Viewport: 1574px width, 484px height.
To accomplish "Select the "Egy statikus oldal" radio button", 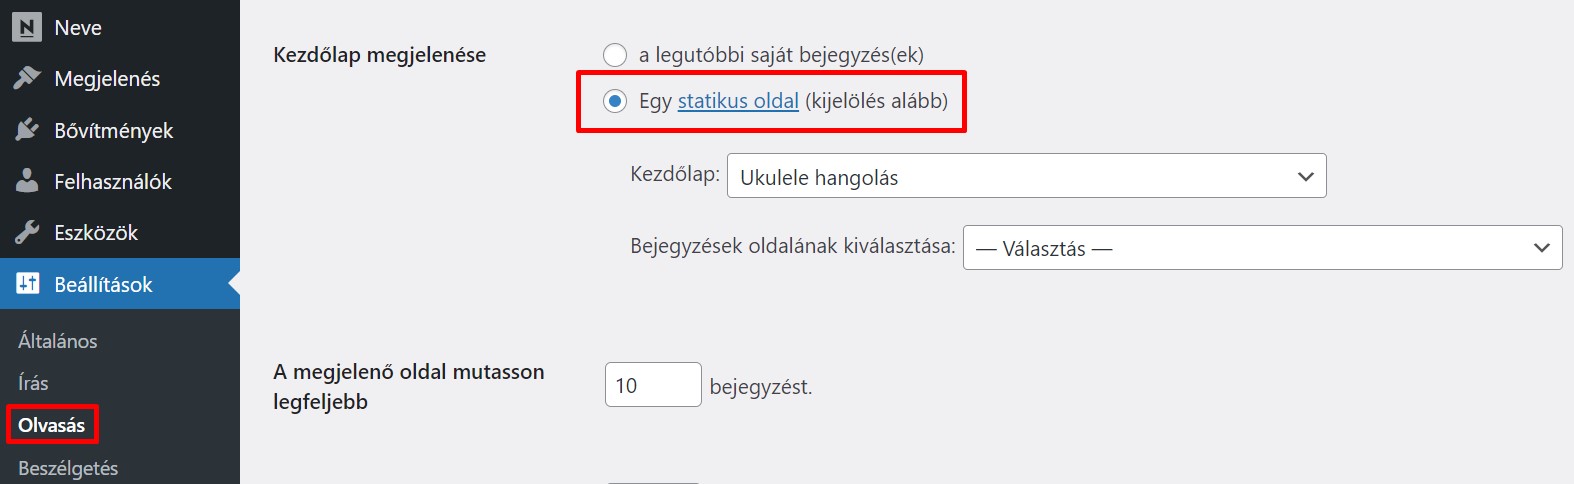I will [615, 101].
